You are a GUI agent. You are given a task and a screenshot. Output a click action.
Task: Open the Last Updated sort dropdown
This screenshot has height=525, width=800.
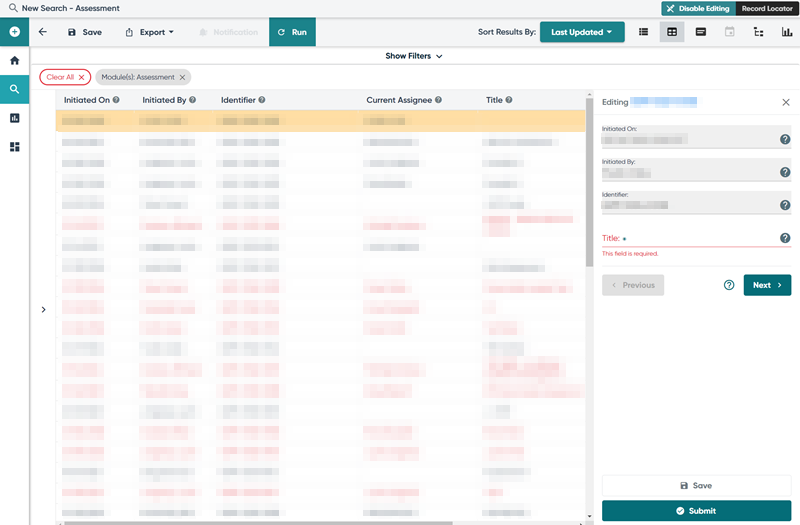pyautogui.click(x=582, y=32)
